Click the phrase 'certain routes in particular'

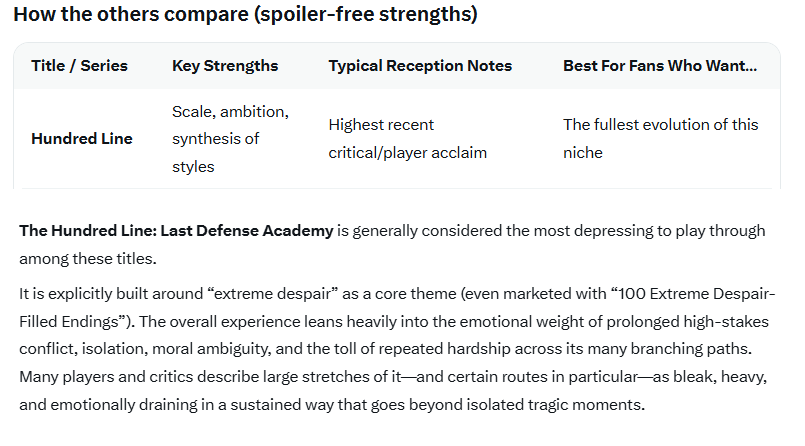point(542,377)
